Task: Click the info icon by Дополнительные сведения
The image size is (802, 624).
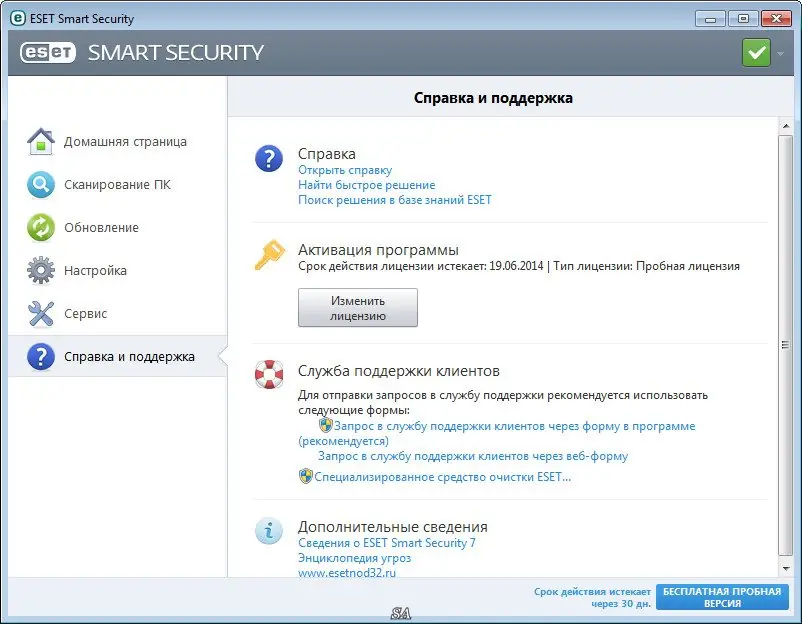Action: click(x=269, y=531)
